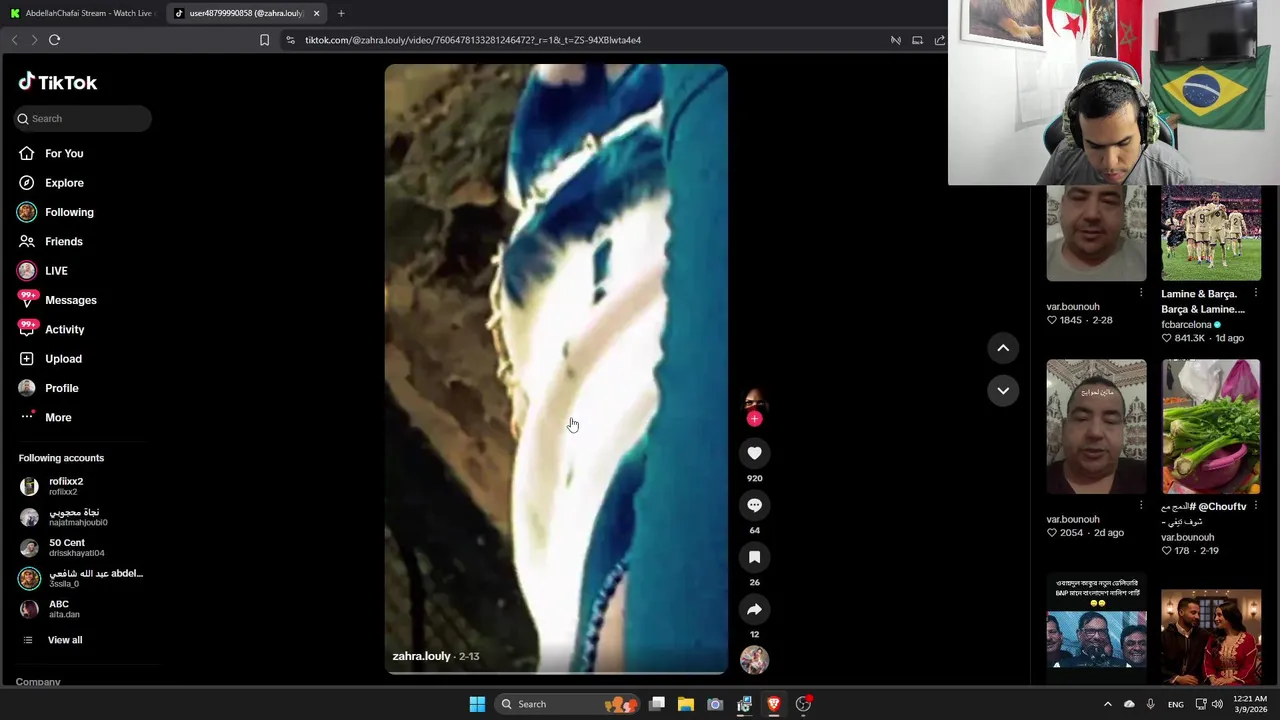Viewport: 1280px width, 720px height.
Task: Share the video with the arrow icon
Action: pos(754,609)
